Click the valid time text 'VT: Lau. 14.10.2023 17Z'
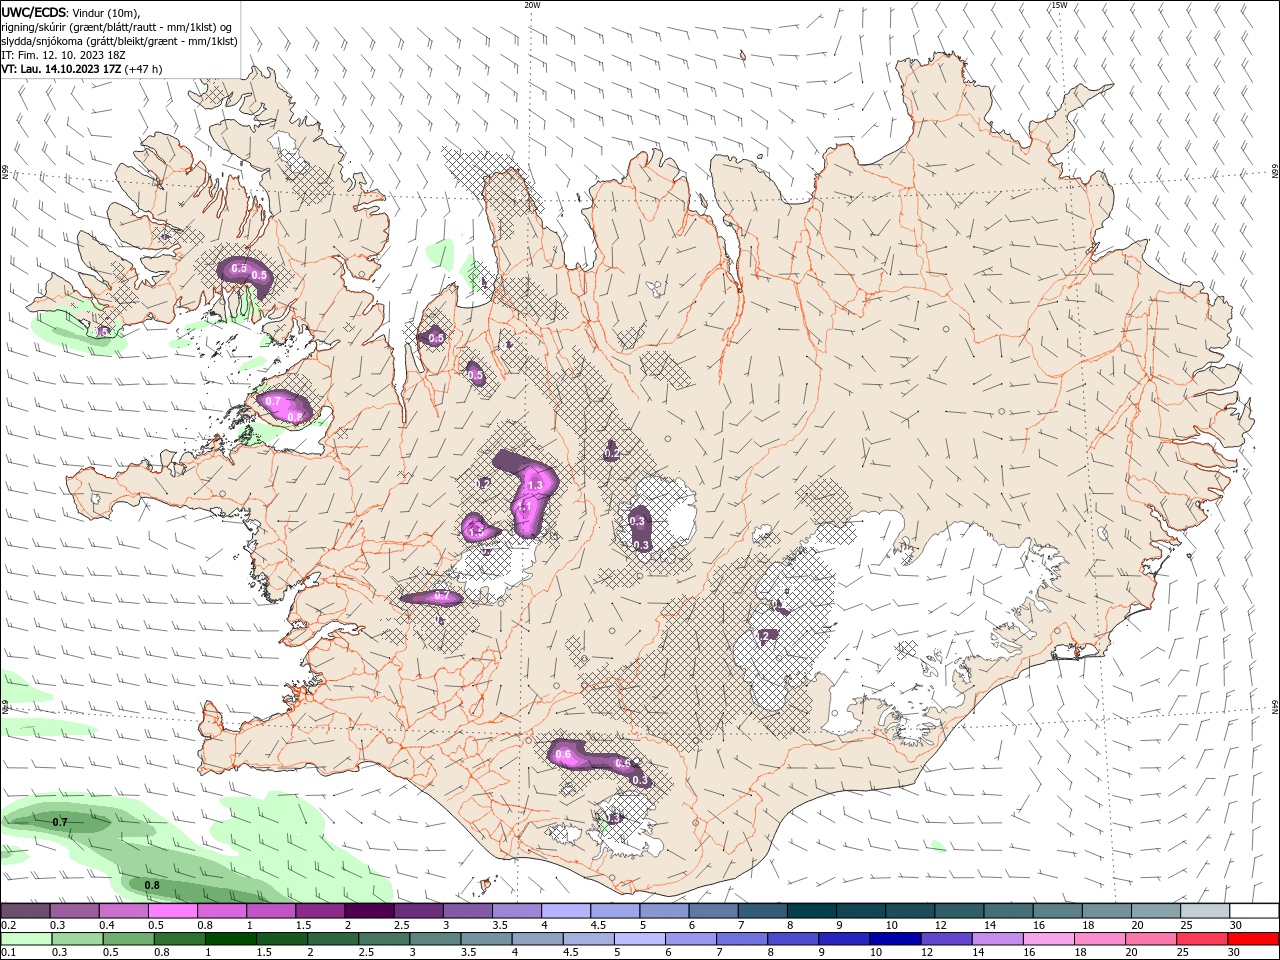The height and width of the screenshot is (960, 1280). point(62,69)
